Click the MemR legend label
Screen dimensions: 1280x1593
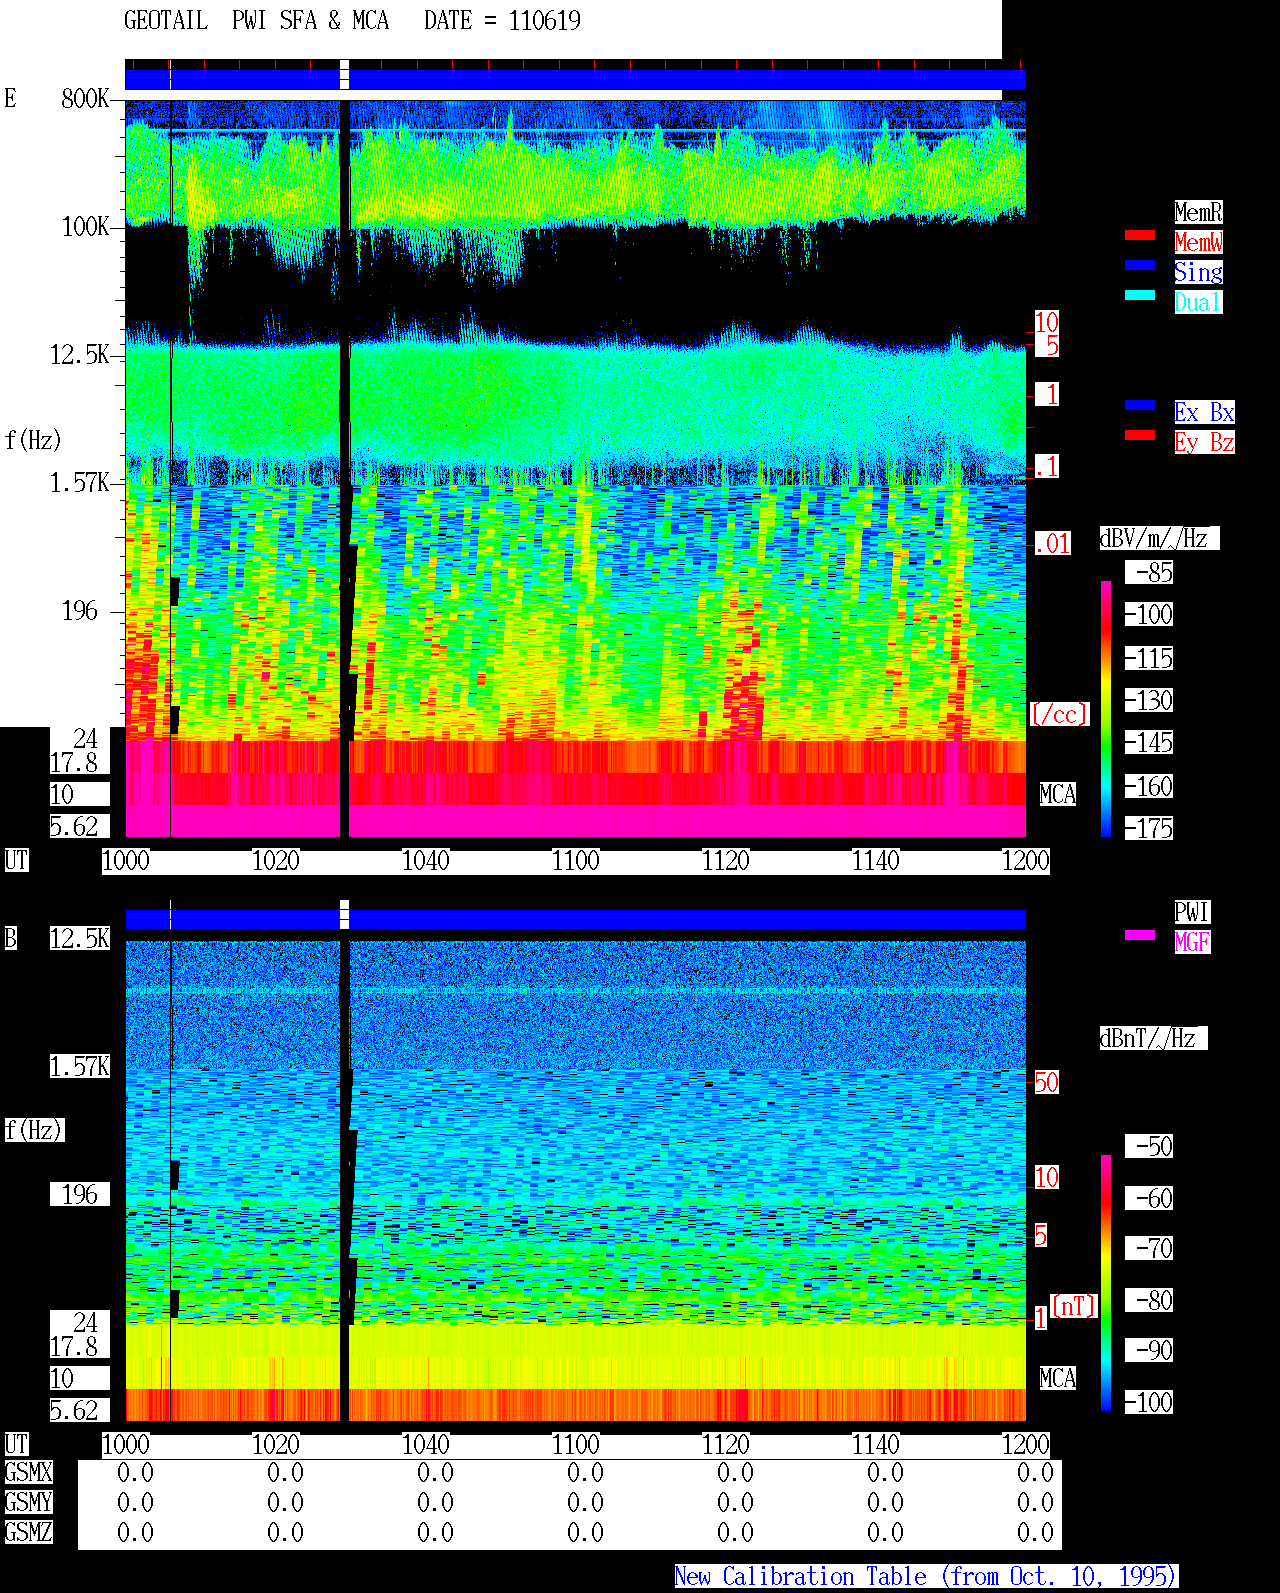tap(1198, 212)
